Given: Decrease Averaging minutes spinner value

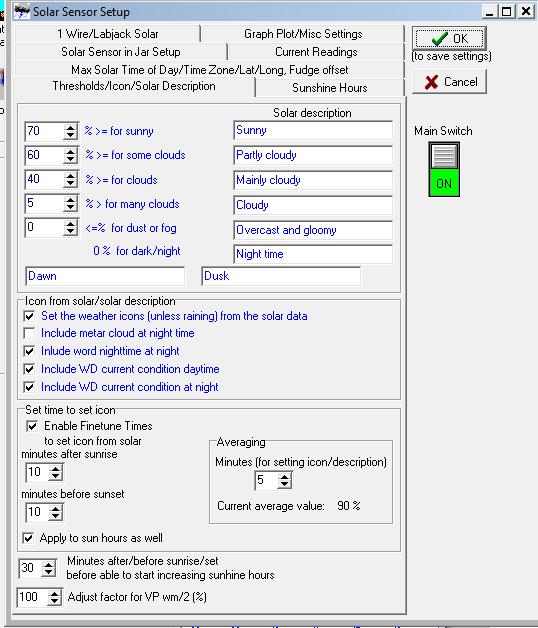Looking at the screenshot, I should tap(284, 484).
